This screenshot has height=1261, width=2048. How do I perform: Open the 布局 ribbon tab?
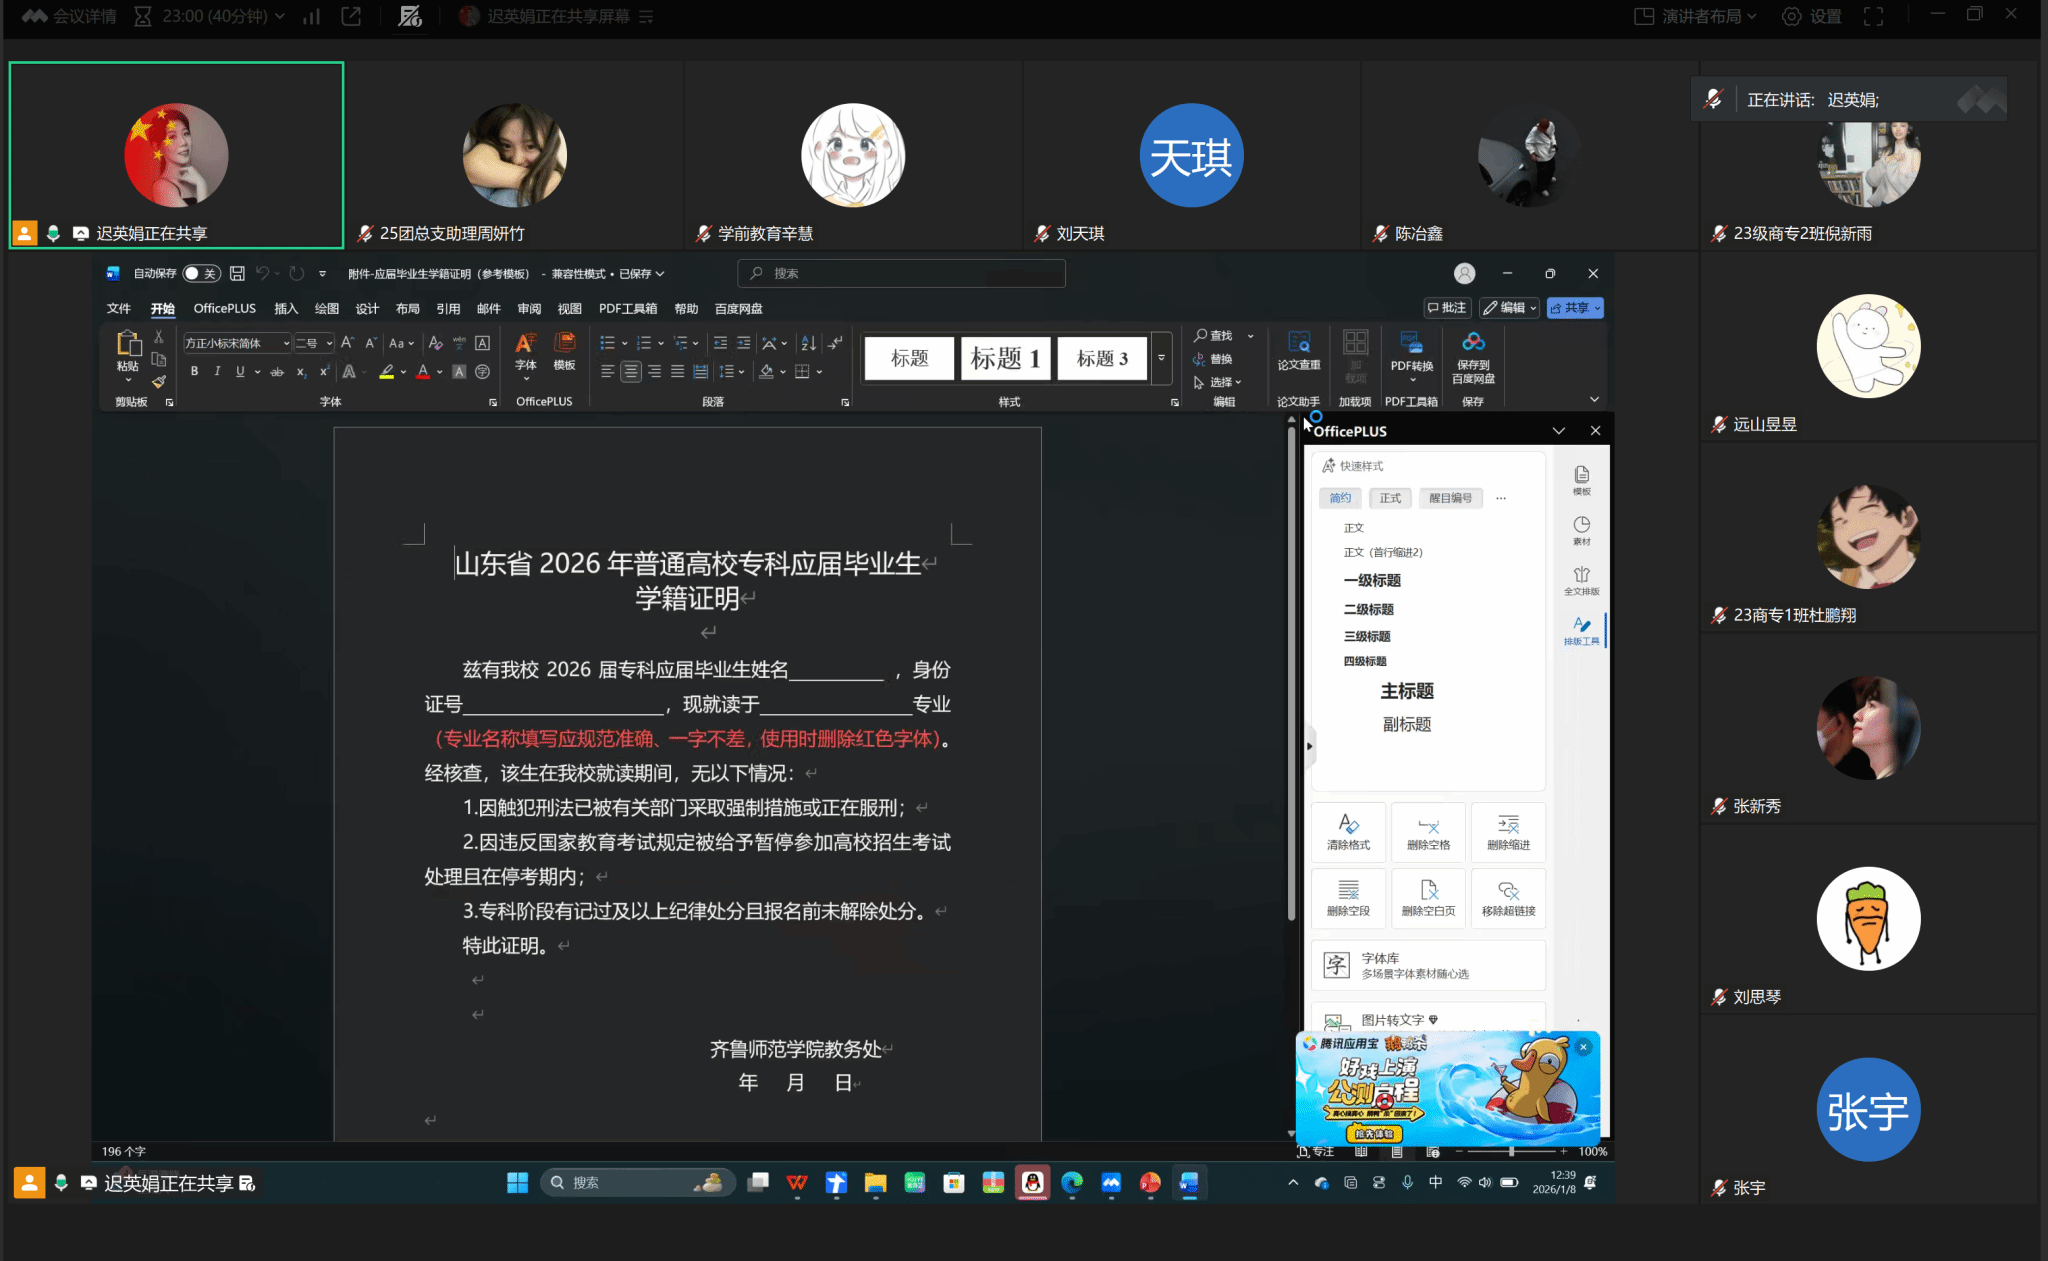tap(407, 309)
